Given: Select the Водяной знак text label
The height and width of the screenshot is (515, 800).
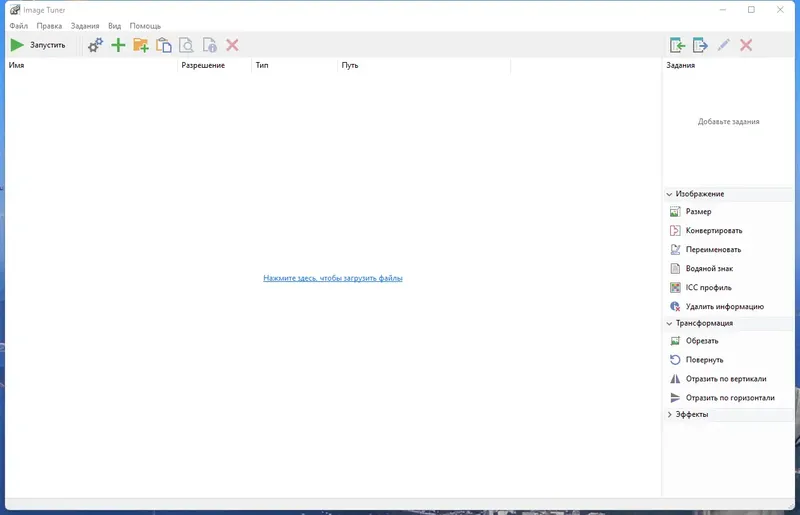Looking at the screenshot, I should tap(709, 268).
